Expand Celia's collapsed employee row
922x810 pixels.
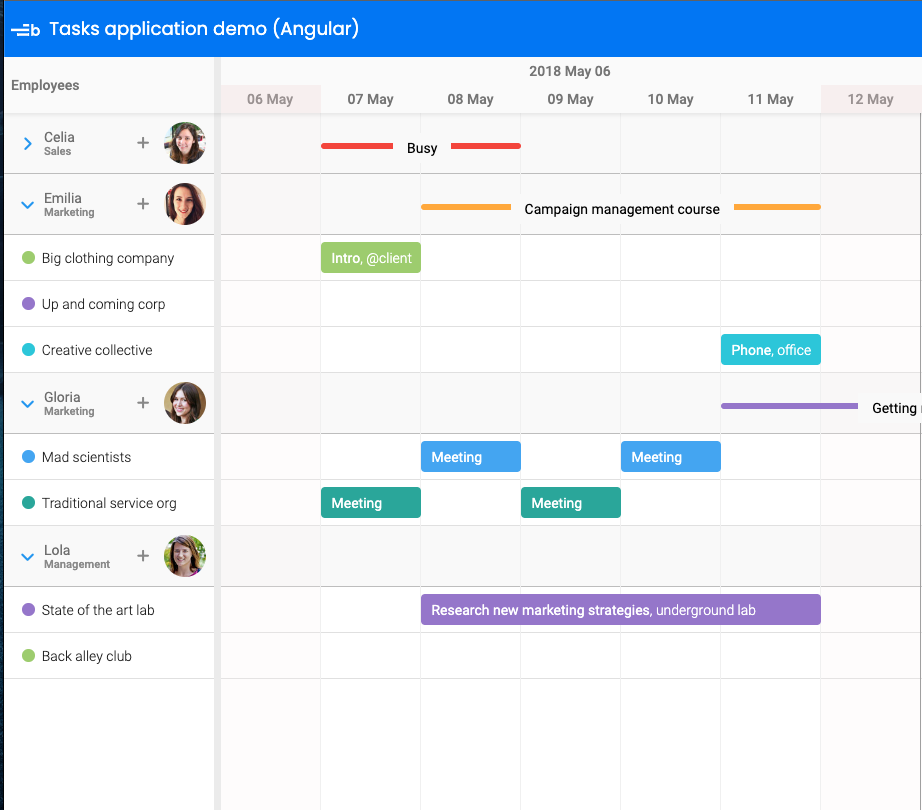28,144
